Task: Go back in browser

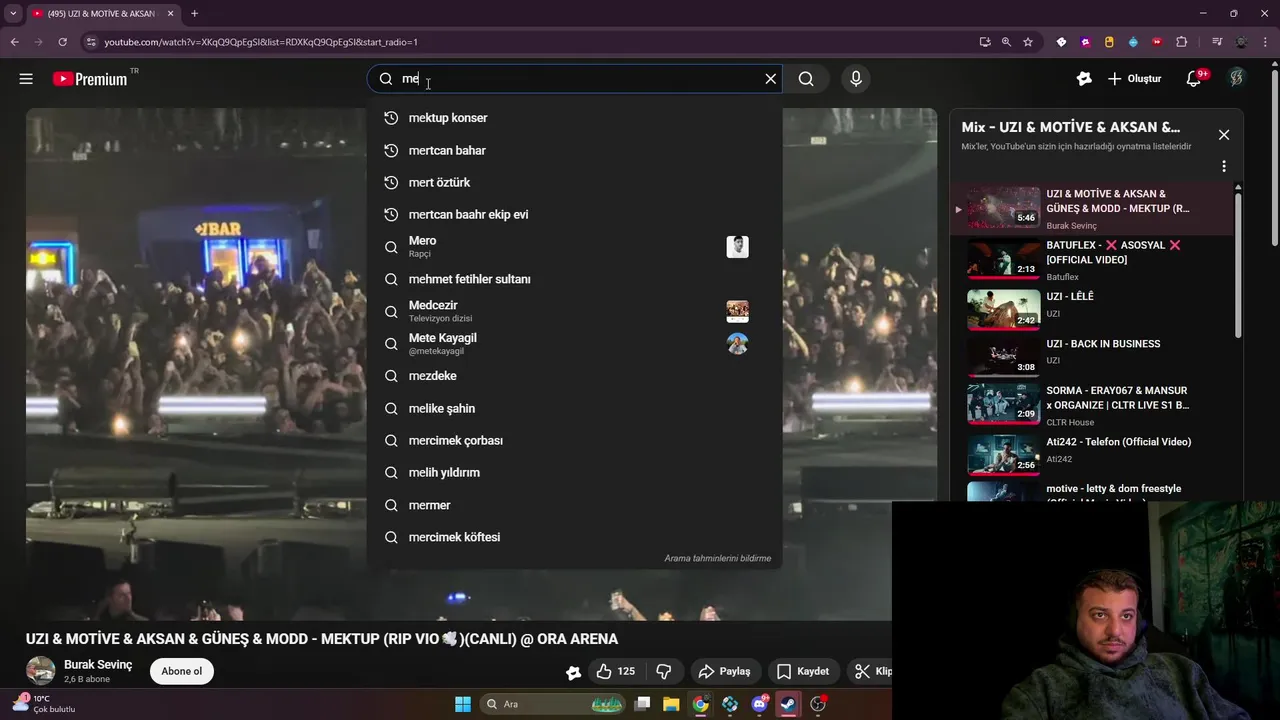Action: click(14, 42)
